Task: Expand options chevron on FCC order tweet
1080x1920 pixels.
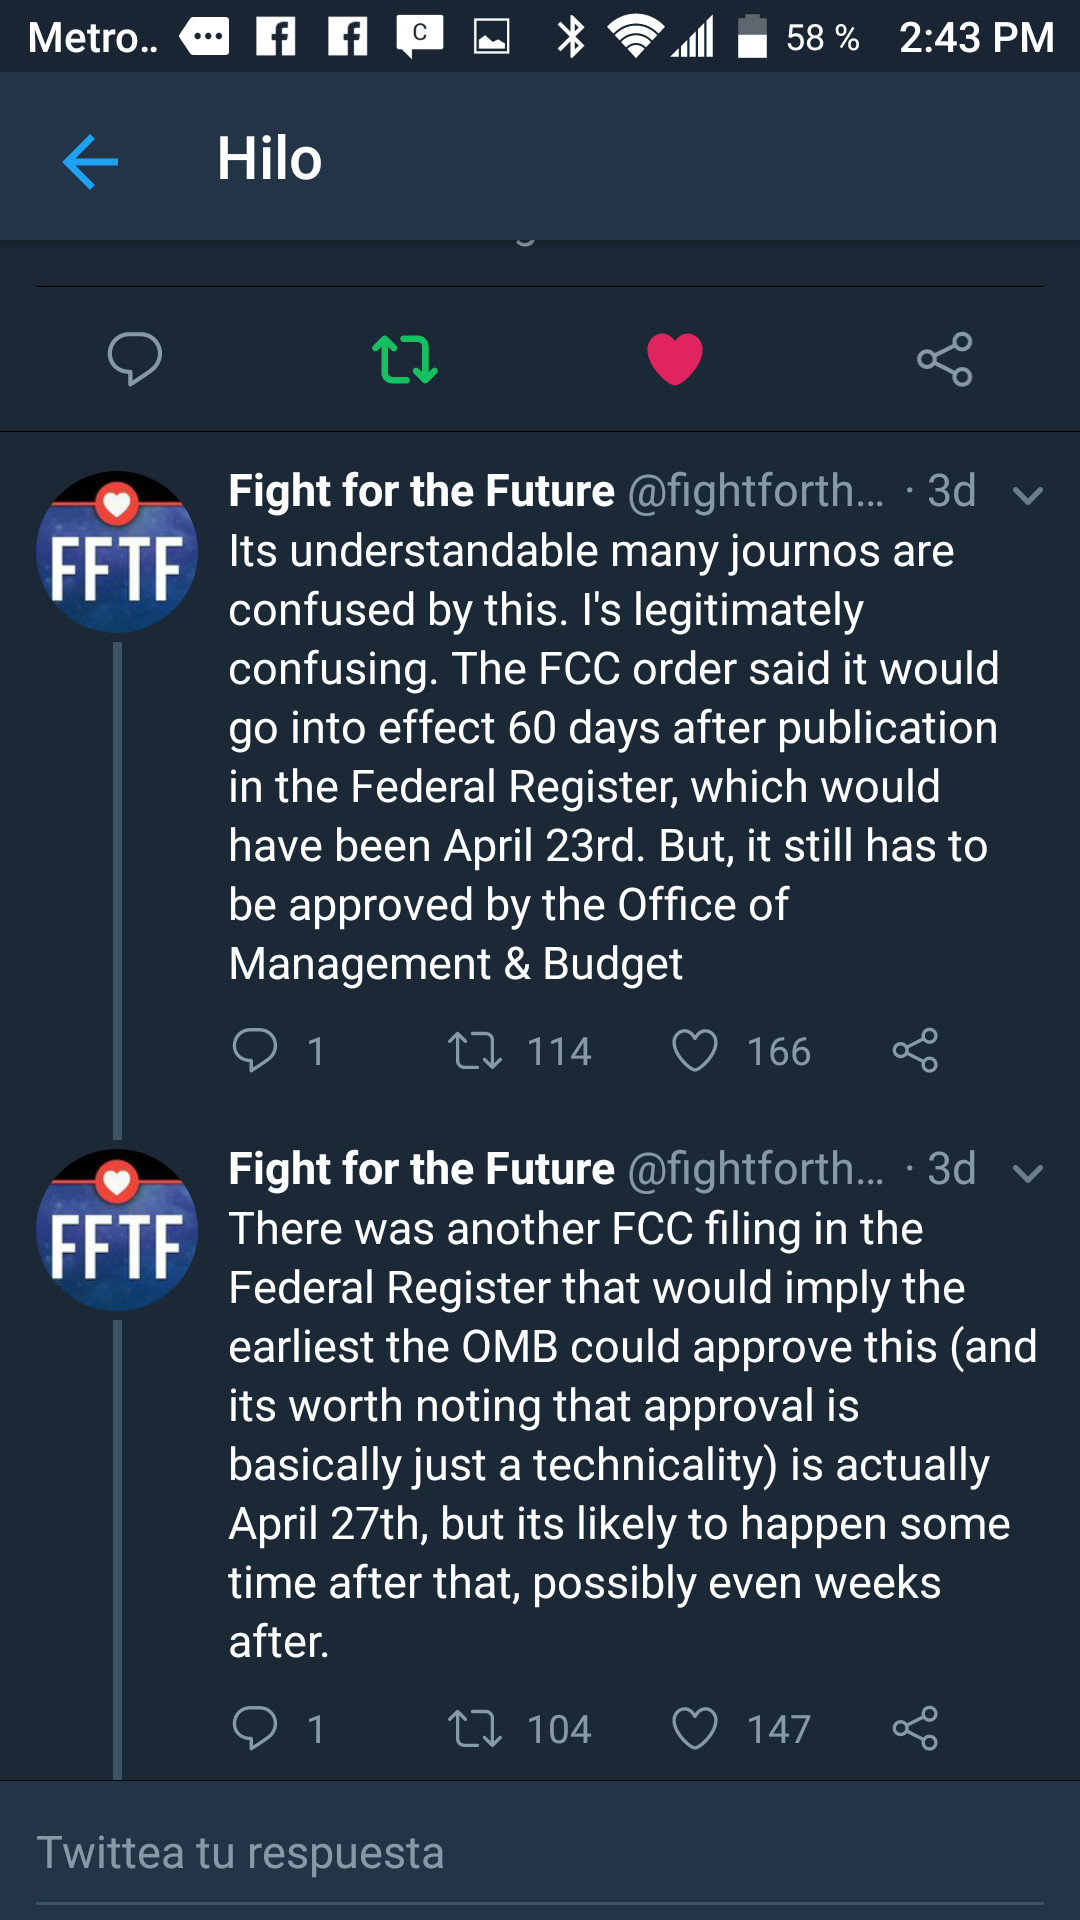Action: (x=1028, y=494)
